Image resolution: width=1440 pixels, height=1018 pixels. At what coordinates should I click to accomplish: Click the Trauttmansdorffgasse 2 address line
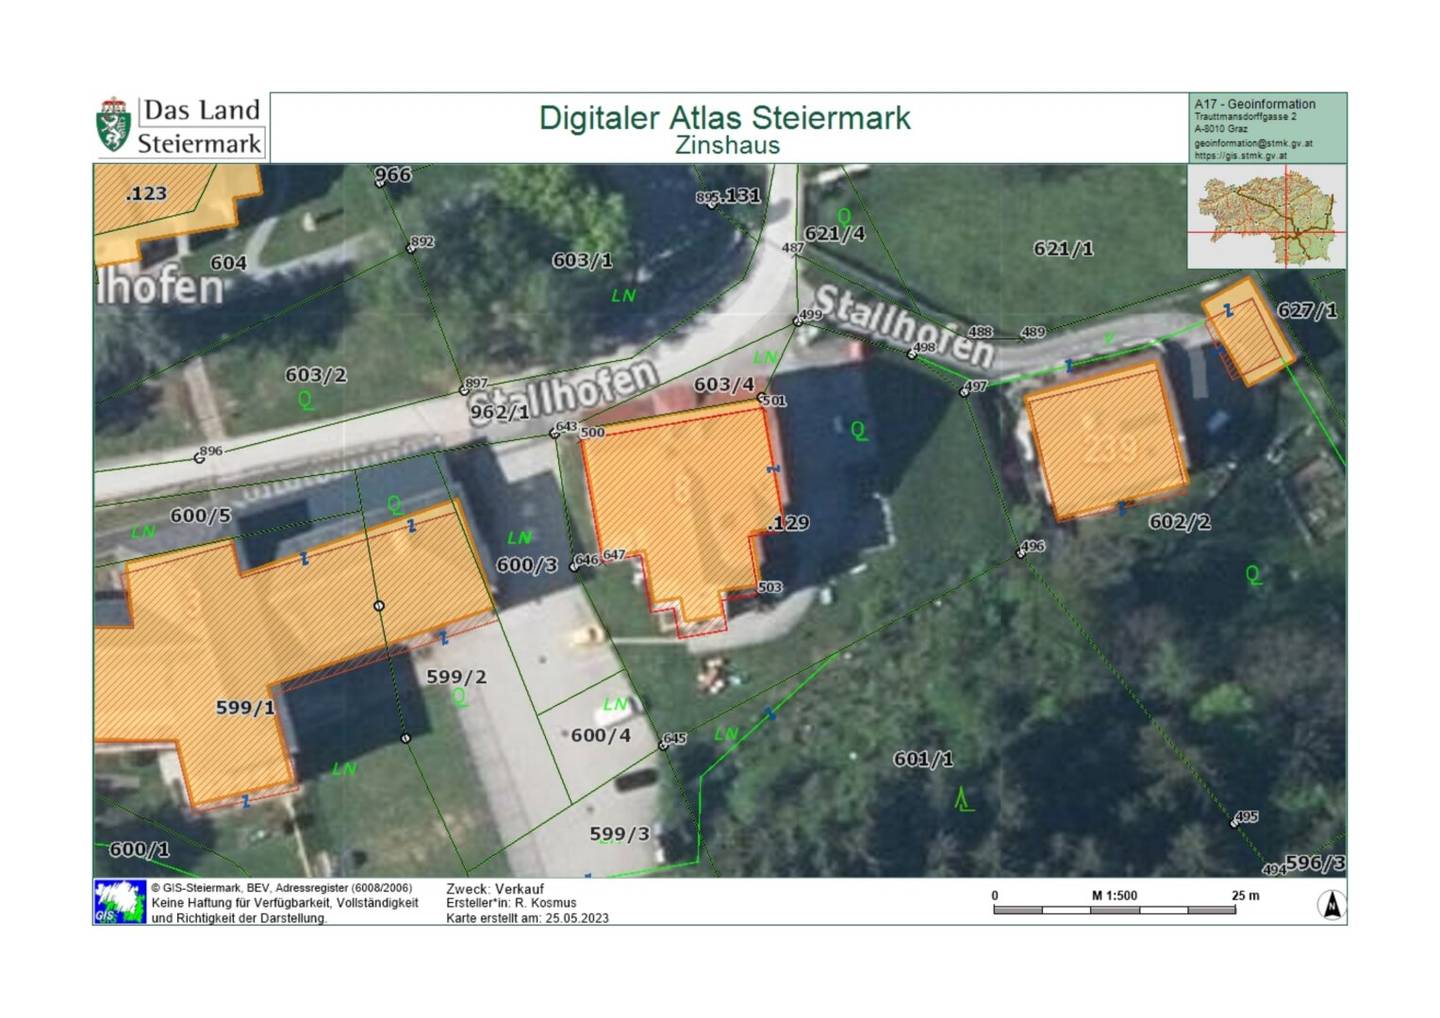point(1245,117)
